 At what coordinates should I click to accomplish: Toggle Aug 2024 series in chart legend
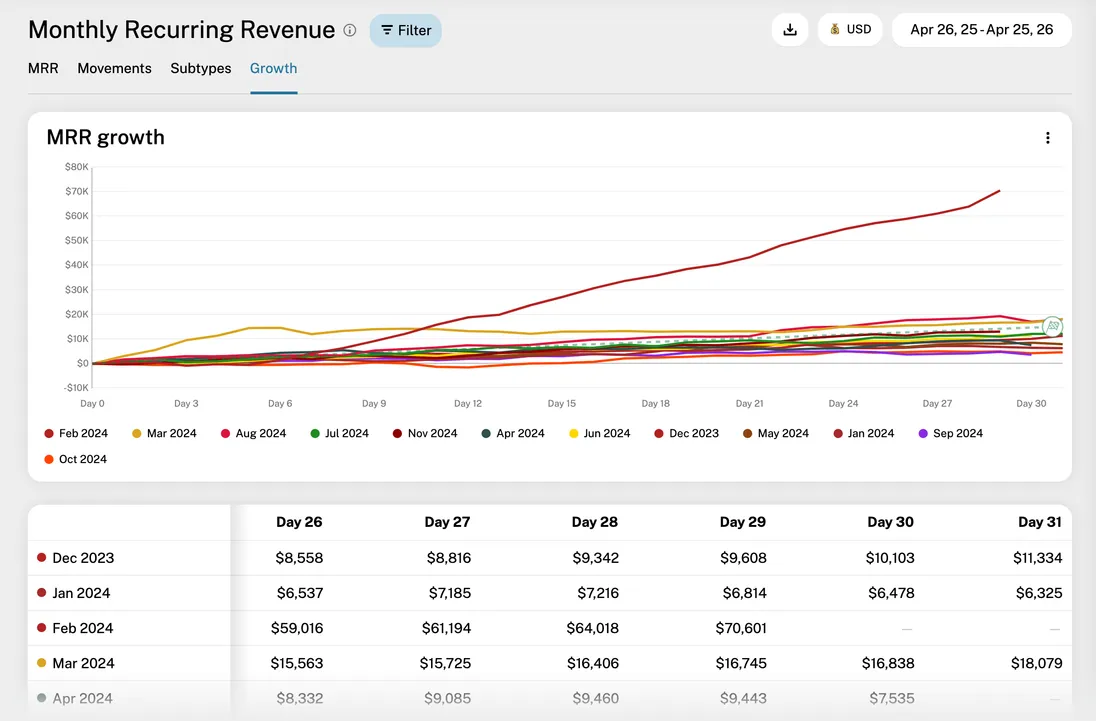point(253,433)
